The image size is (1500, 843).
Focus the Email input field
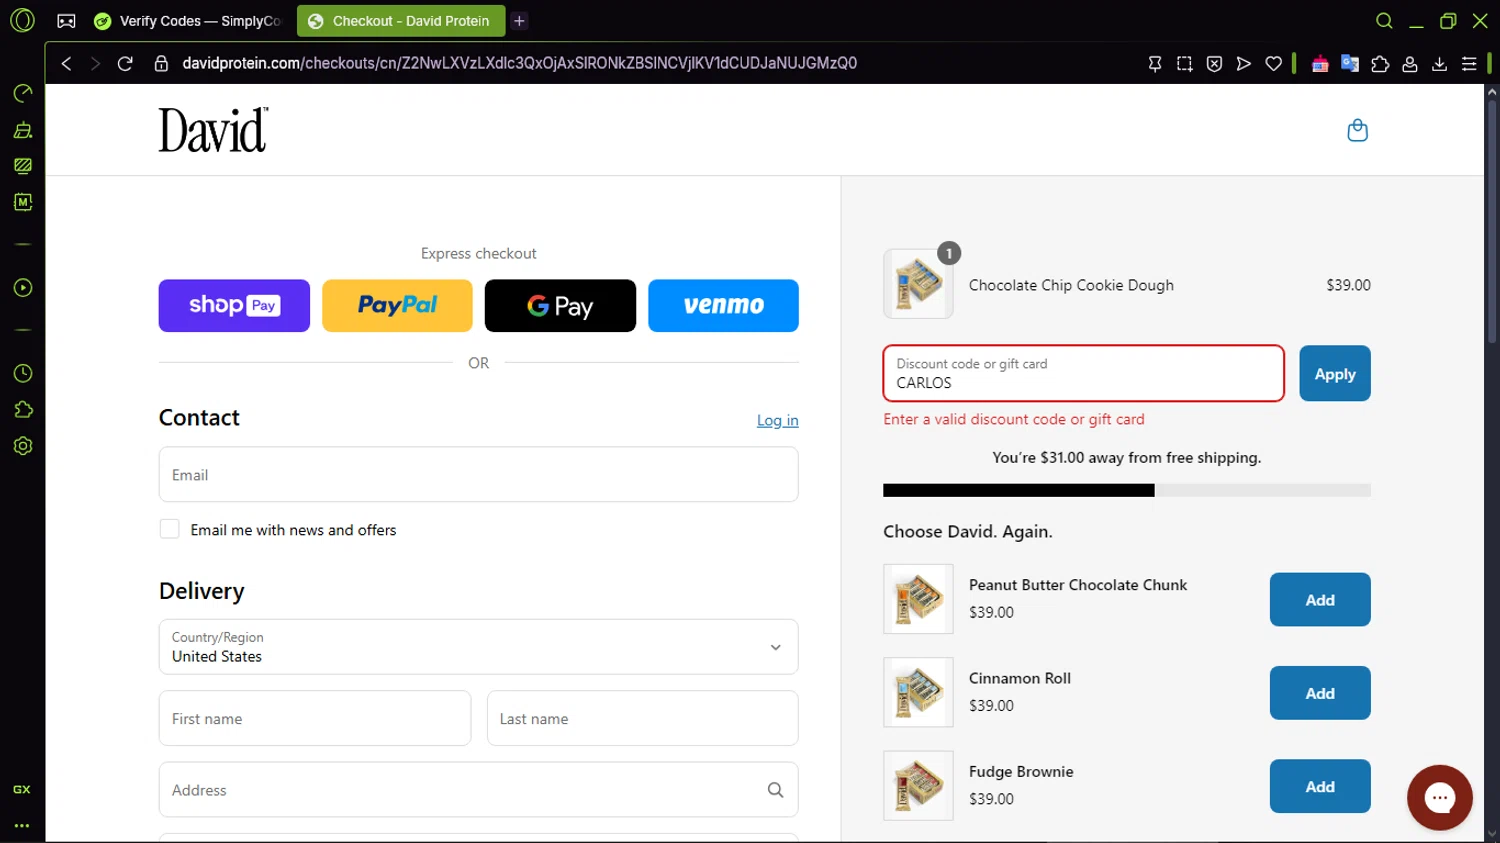478,475
